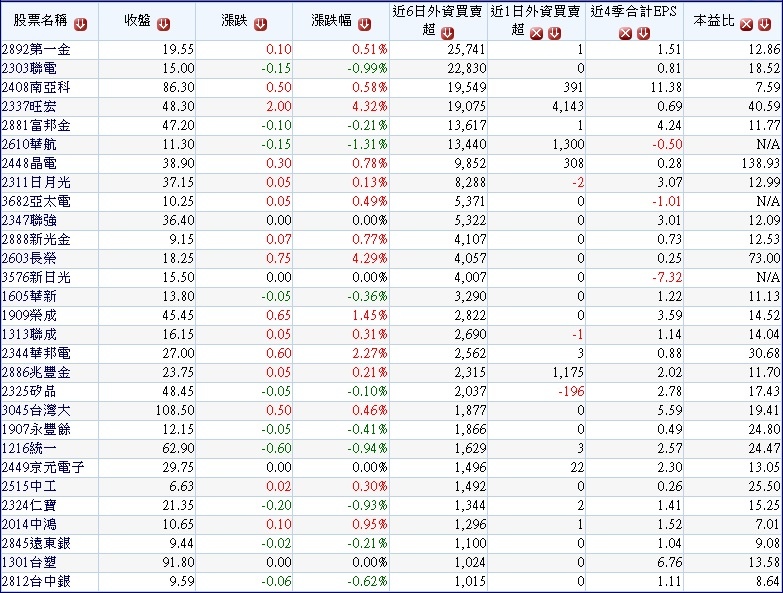Click 南亞科 EPS value 11.38
This screenshot has width=783, height=593.
pos(666,87)
